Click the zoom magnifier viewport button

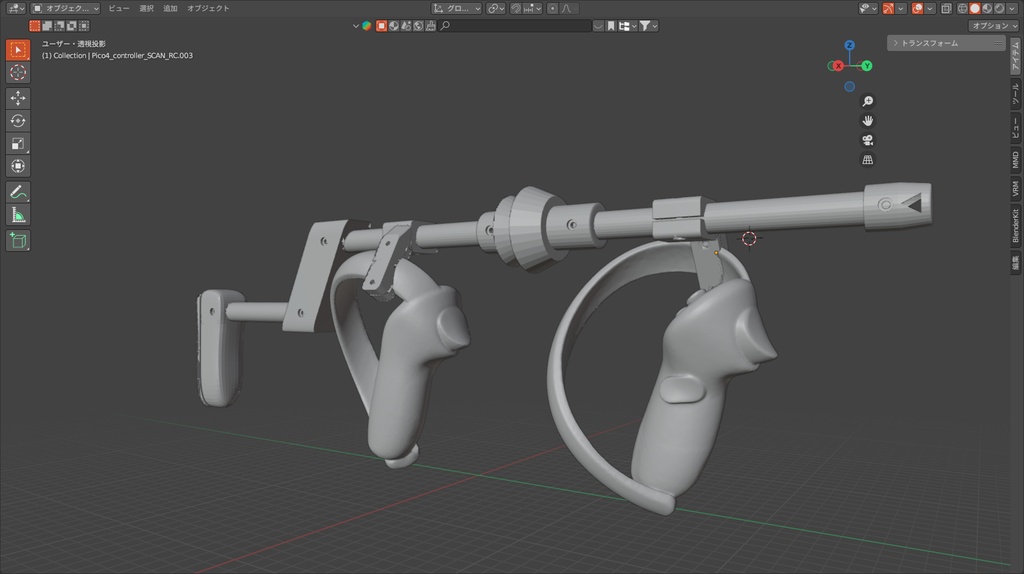click(867, 101)
